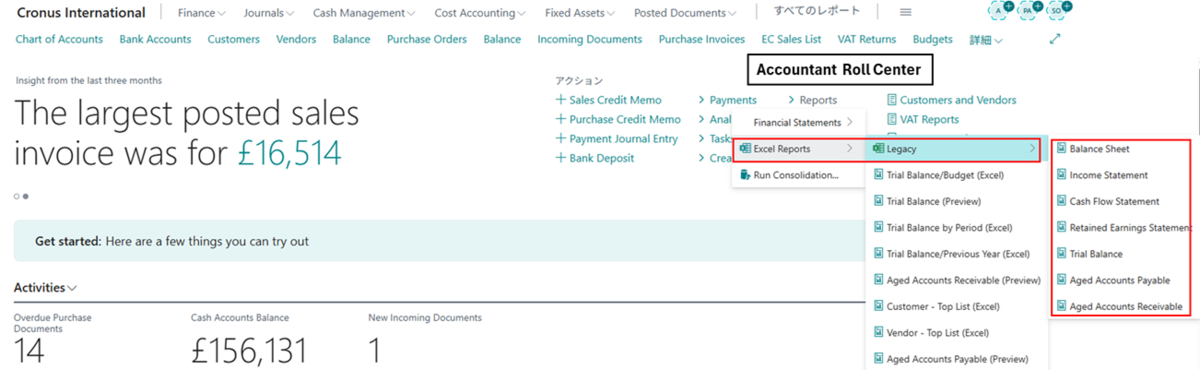Collapse the Activities section chevron

pos(72,288)
